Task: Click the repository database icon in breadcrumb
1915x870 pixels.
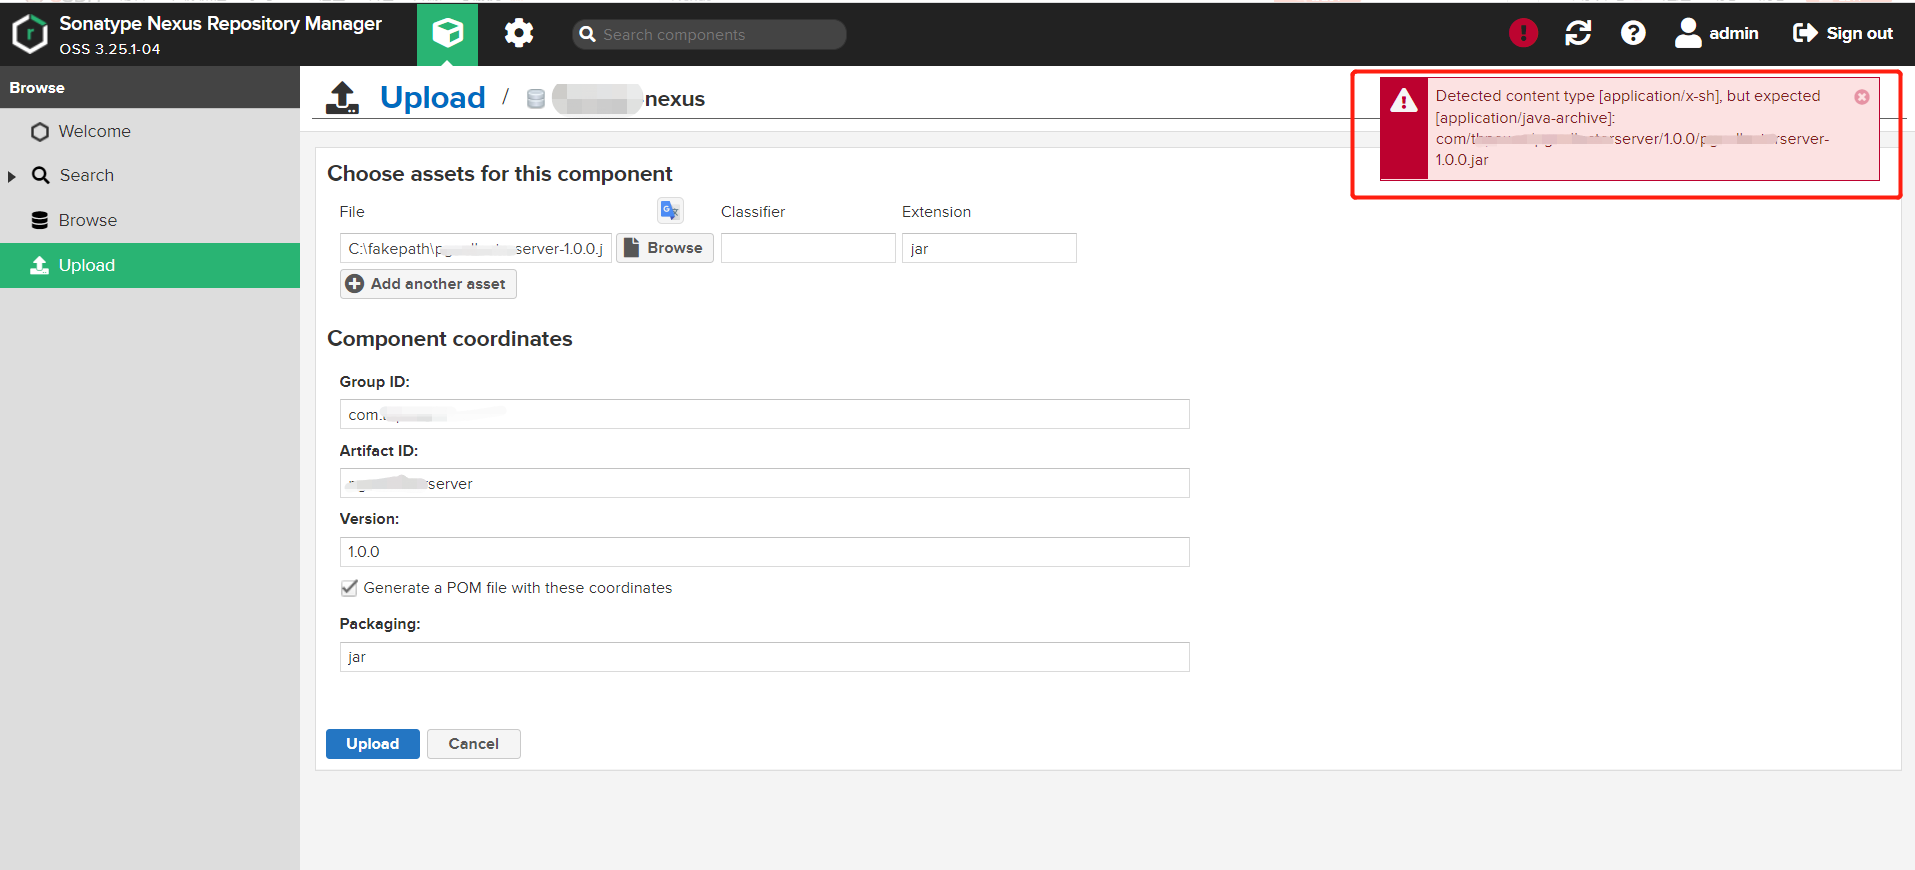Action: click(x=536, y=98)
